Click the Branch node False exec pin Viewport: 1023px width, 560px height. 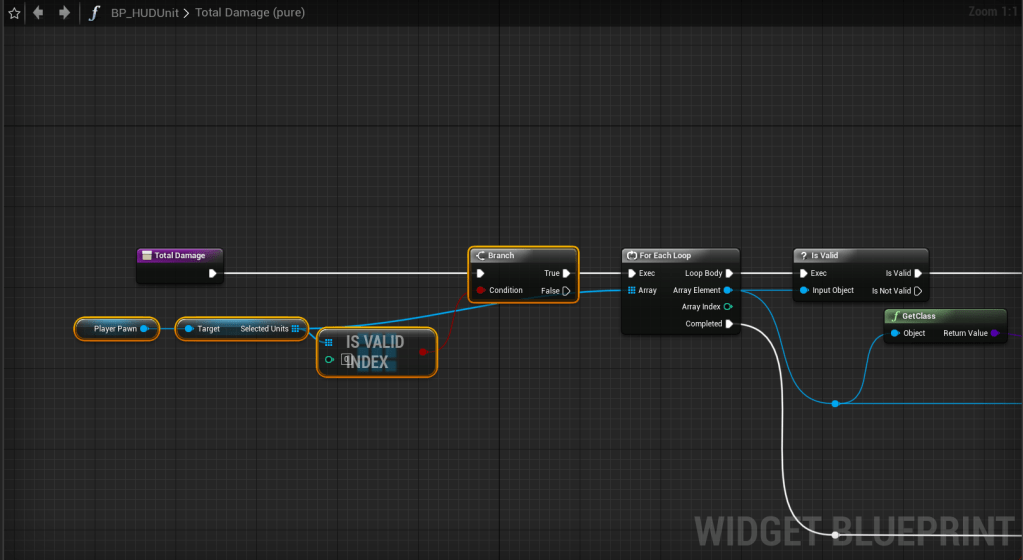click(566, 291)
